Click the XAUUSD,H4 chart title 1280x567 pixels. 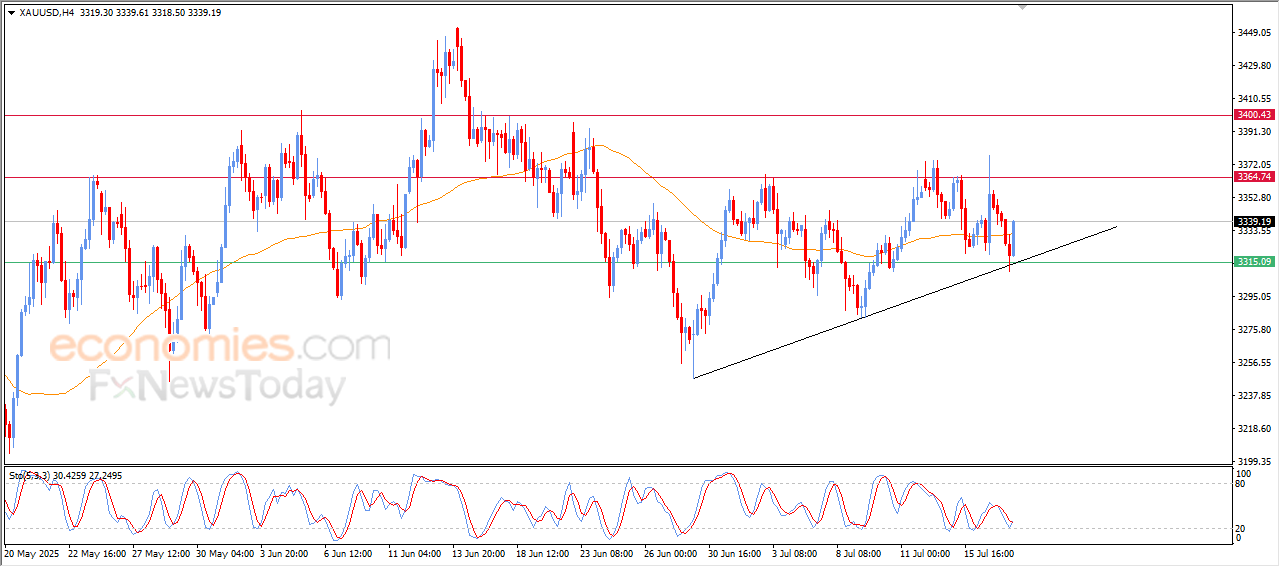click(x=47, y=13)
